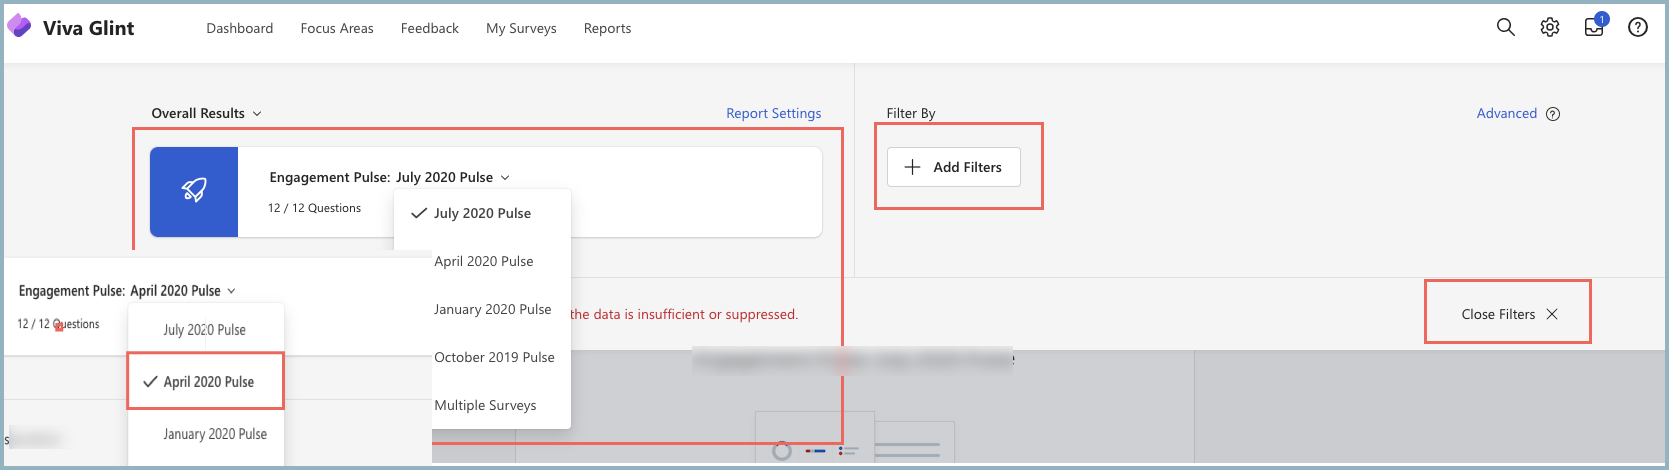Click Close Filters button
The image size is (1669, 470).
[1509, 314]
